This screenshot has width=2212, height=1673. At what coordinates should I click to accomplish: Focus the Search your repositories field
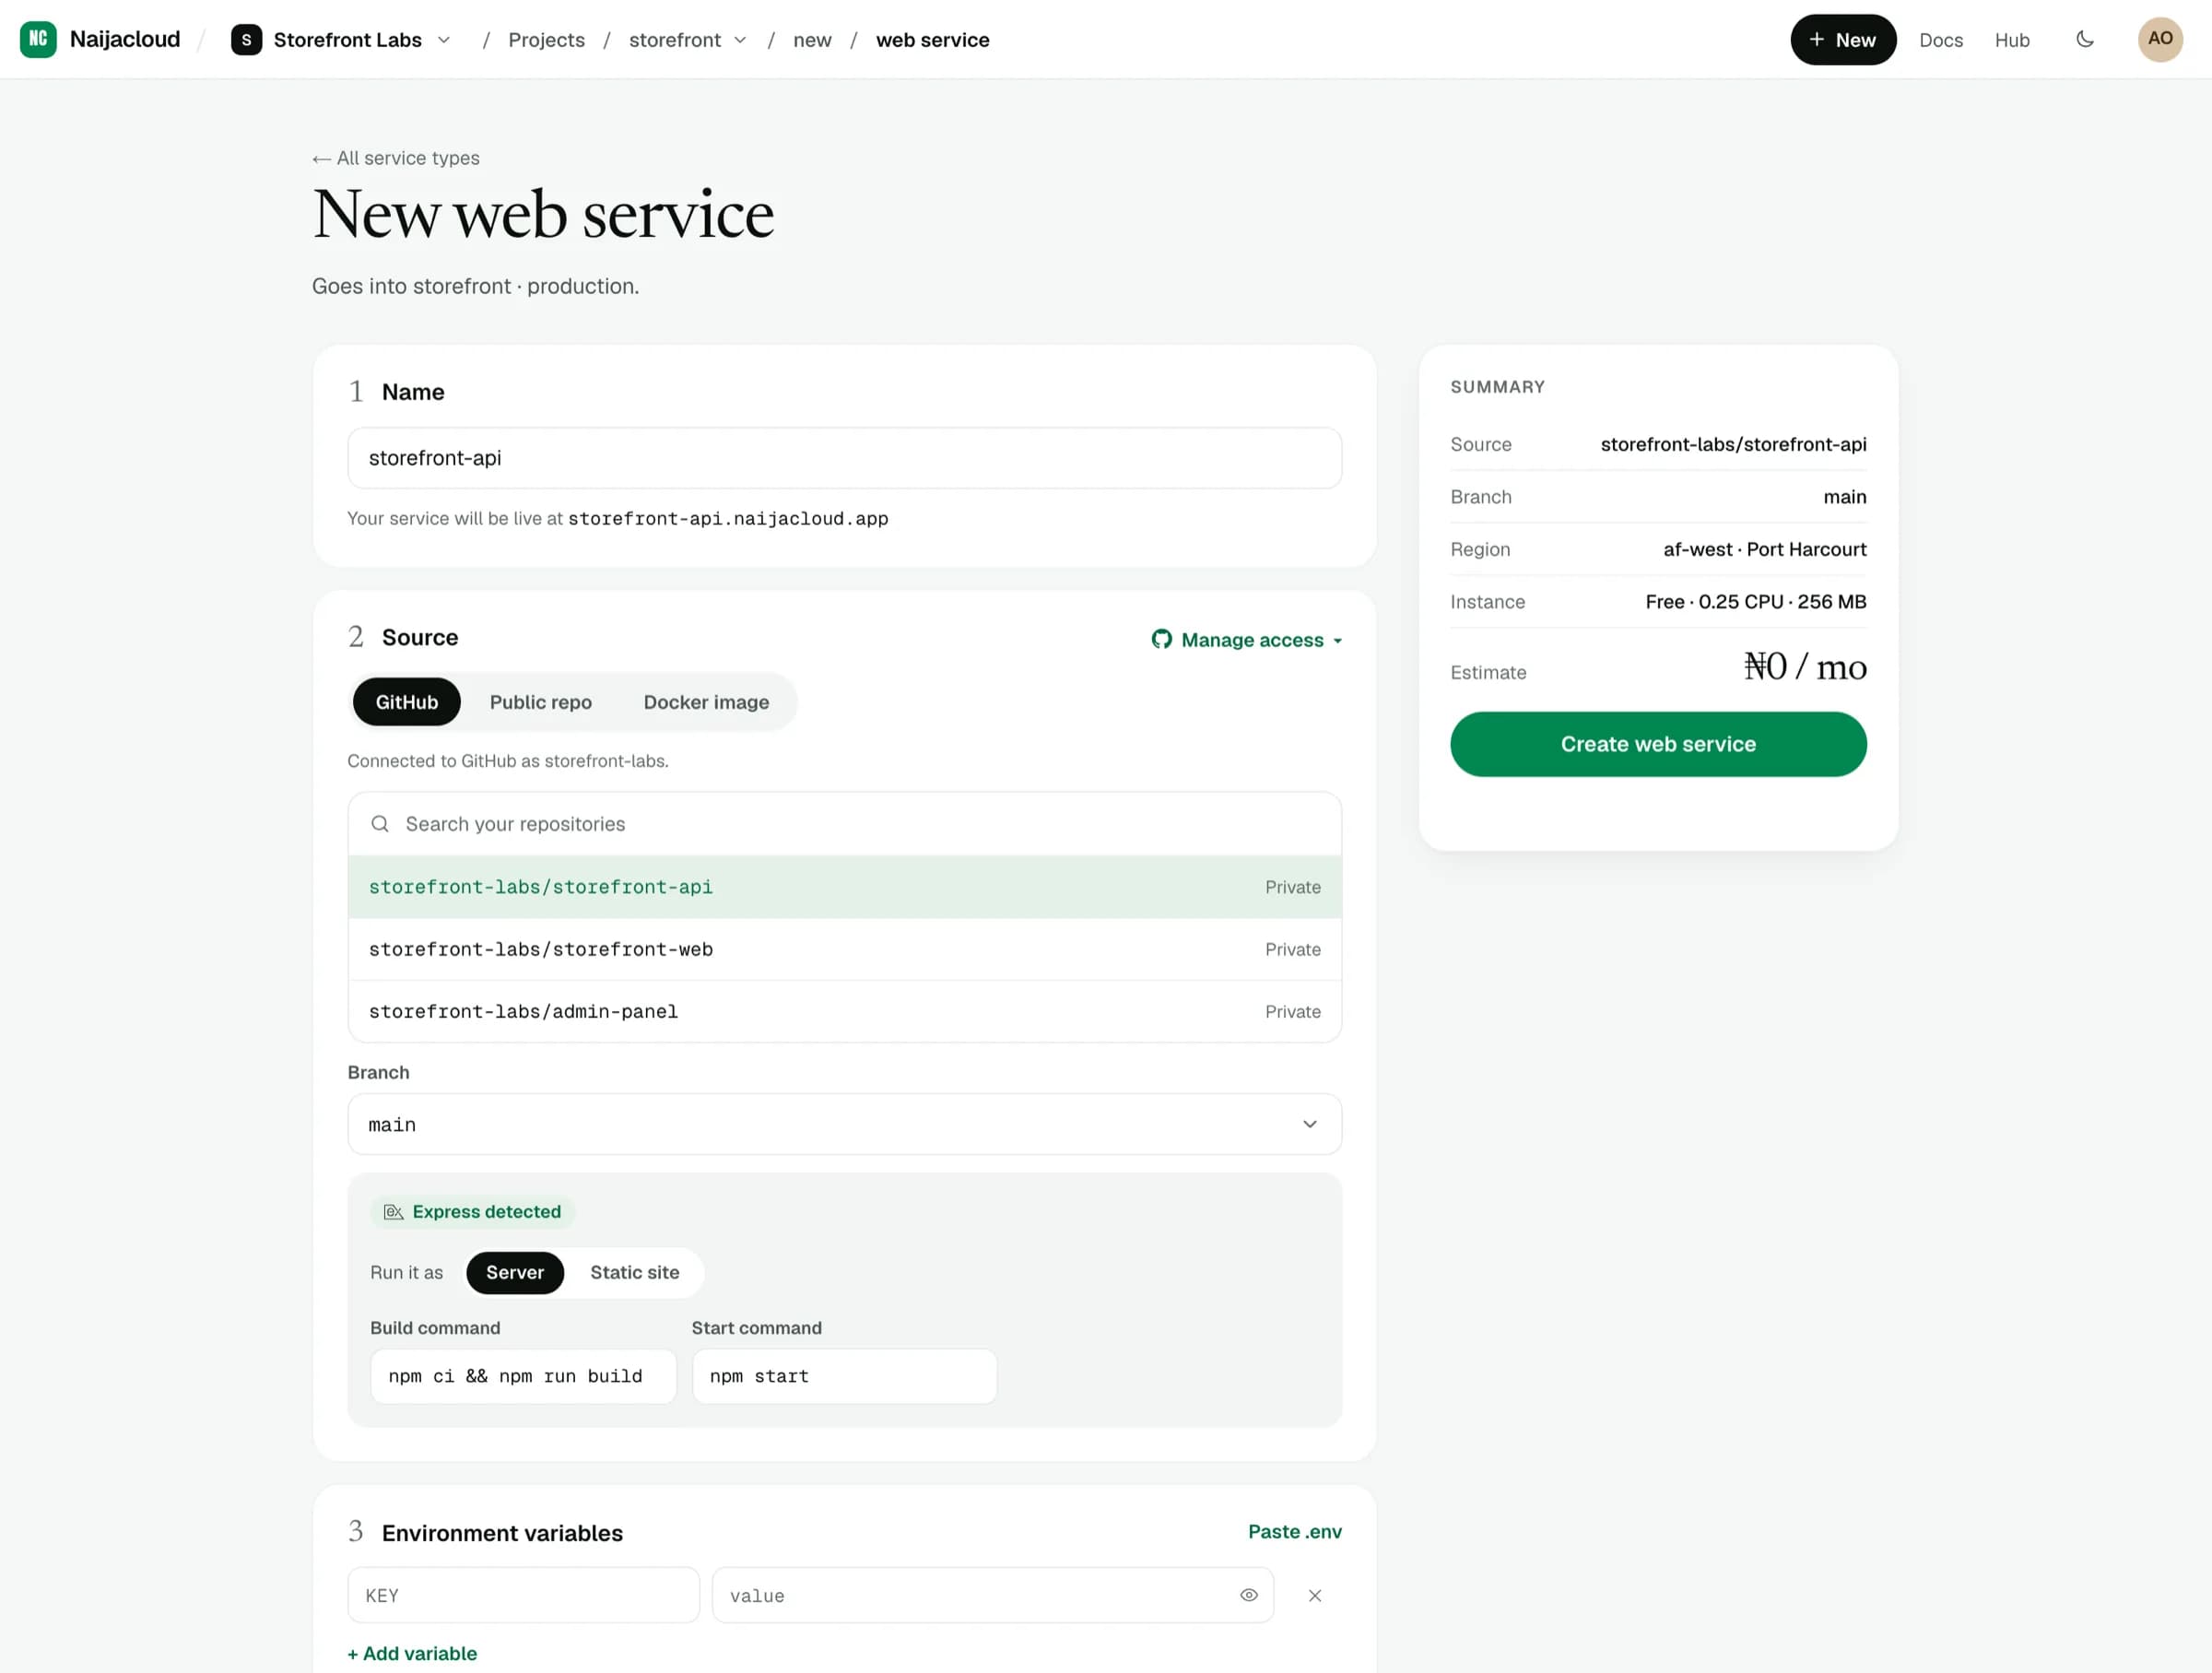pos(844,824)
